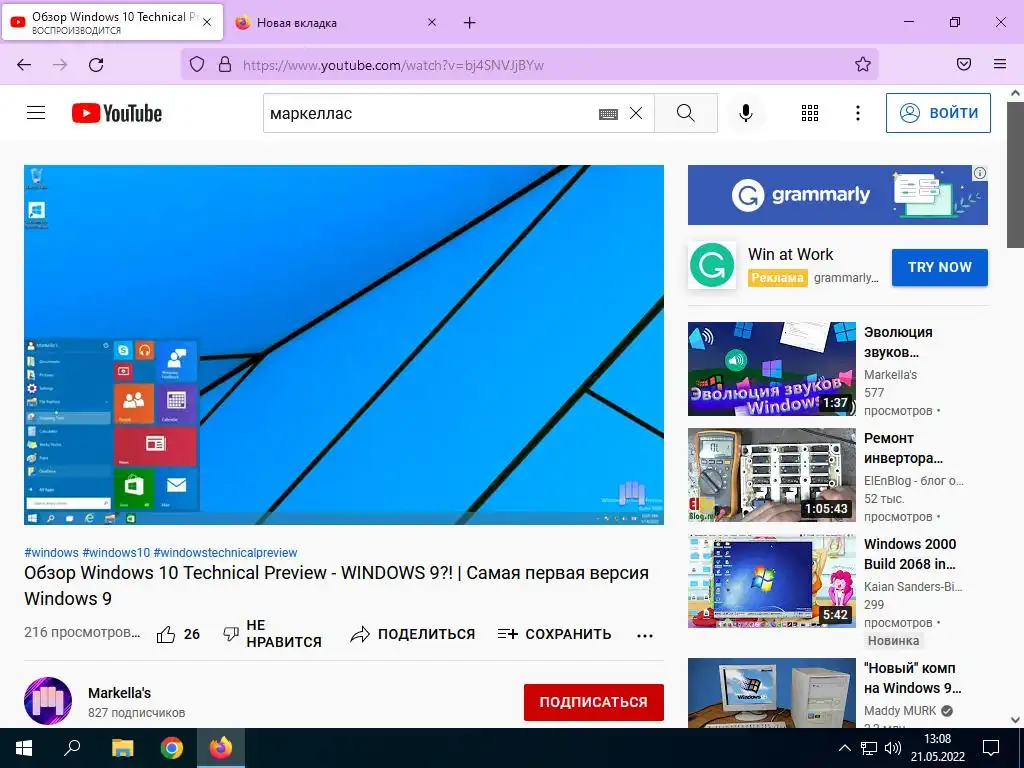Open Markella's channel name link
Screen dimensions: 1024x768
(x=120, y=693)
